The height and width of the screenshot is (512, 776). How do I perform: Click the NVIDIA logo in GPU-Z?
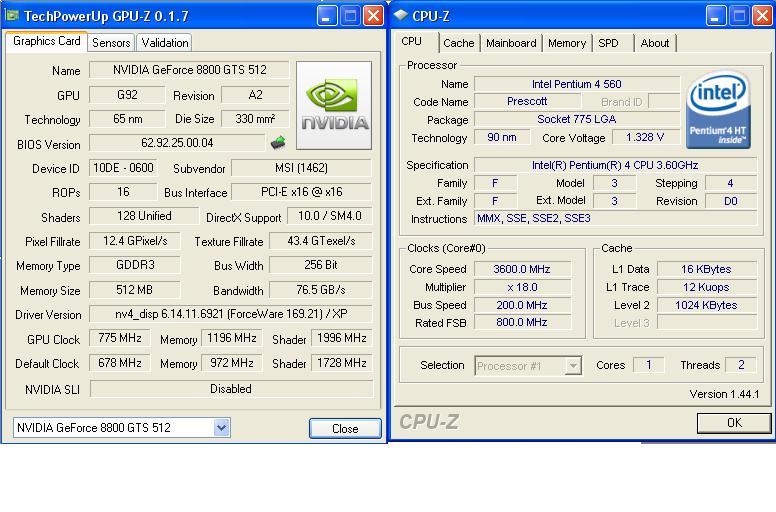click(x=334, y=105)
